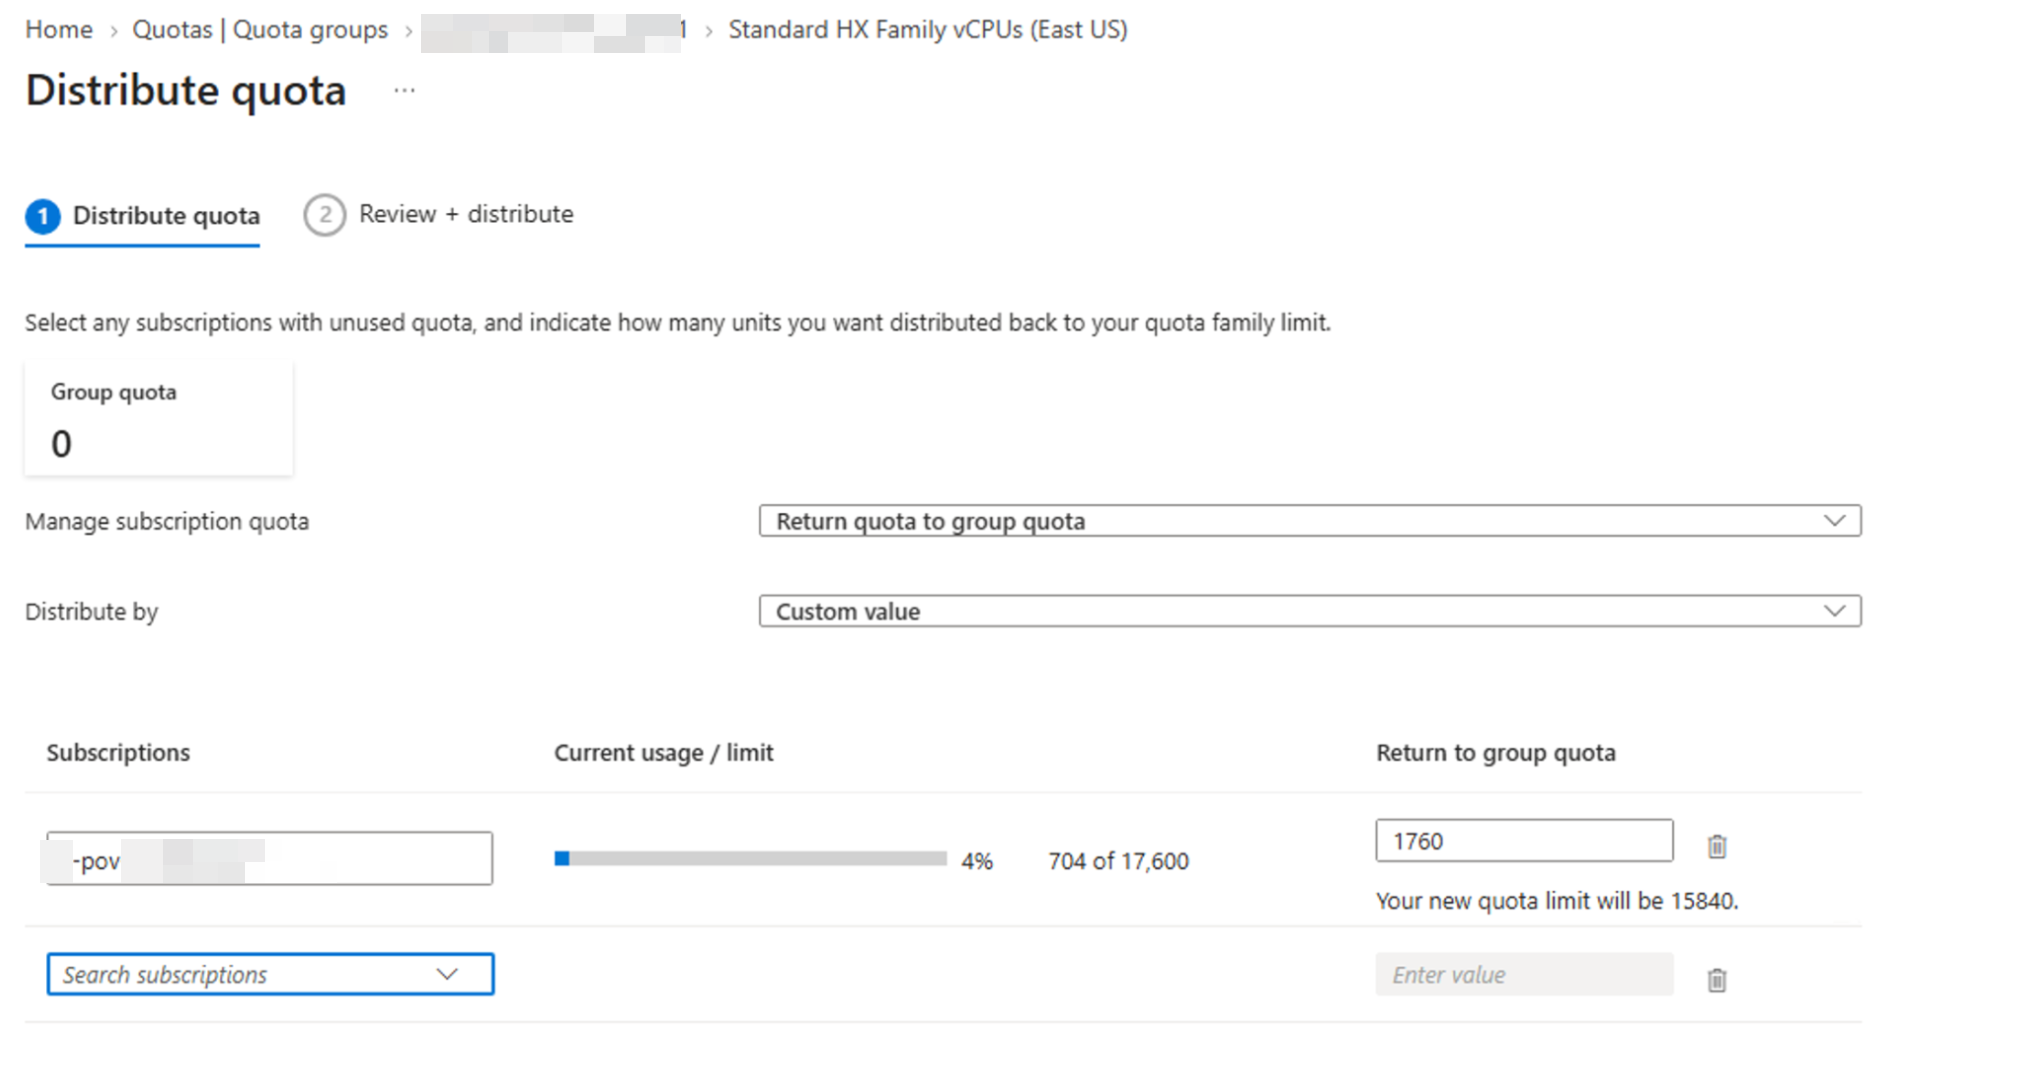The height and width of the screenshot is (1066, 2018).
Task: Click the 'Subscriptions' column header
Action: [118, 753]
